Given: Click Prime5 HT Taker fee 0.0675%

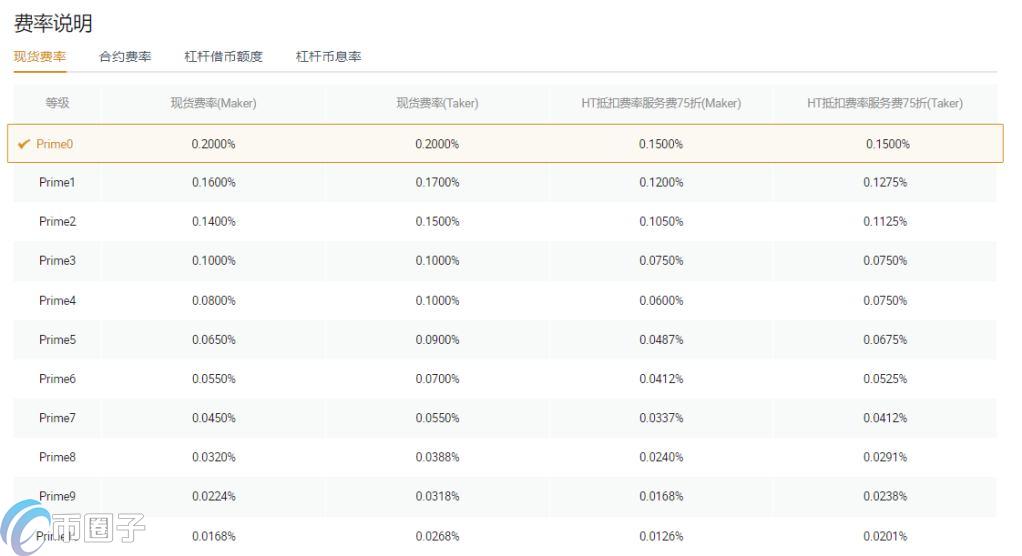Looking at the screenshot, I should pyautogui.click(x=885, y=340).
